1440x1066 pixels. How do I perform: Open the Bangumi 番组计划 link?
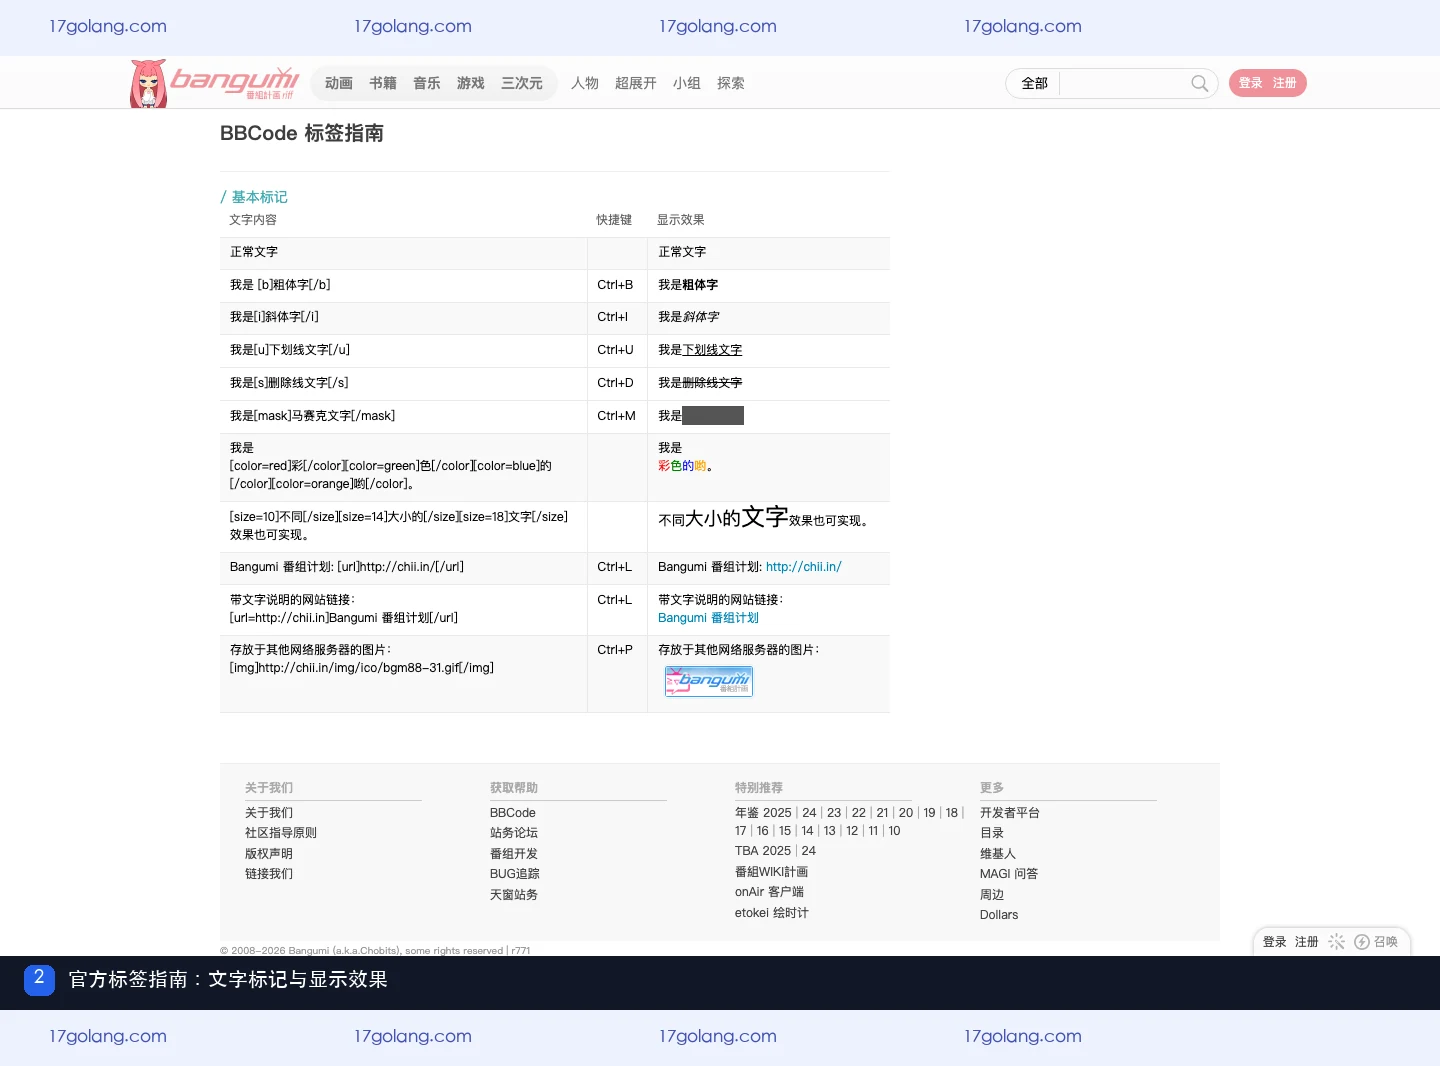click(708, 618)
